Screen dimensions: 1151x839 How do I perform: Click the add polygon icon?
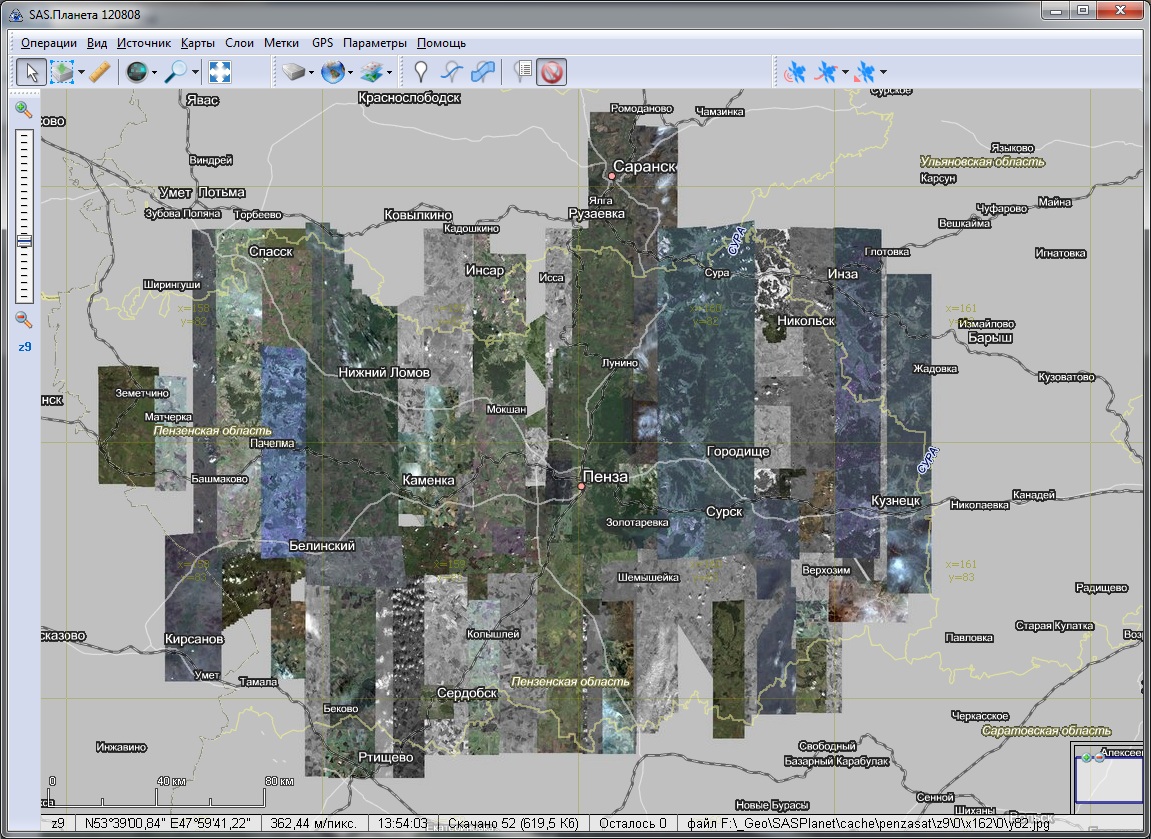click(x=483, y=72)
